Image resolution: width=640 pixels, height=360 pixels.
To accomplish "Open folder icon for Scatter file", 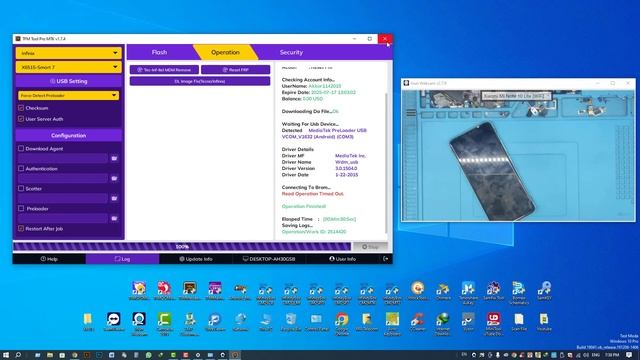I will 114,198.
